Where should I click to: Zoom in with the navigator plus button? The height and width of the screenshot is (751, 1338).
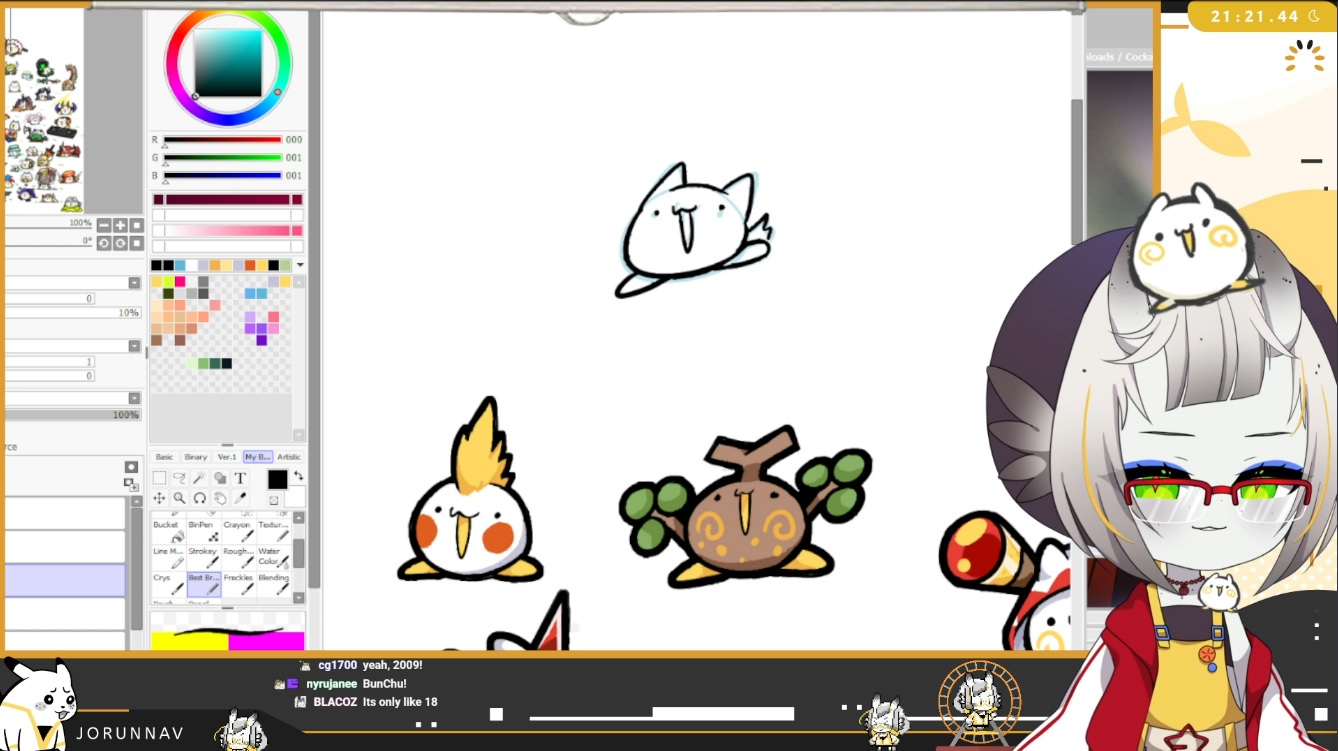120,226
